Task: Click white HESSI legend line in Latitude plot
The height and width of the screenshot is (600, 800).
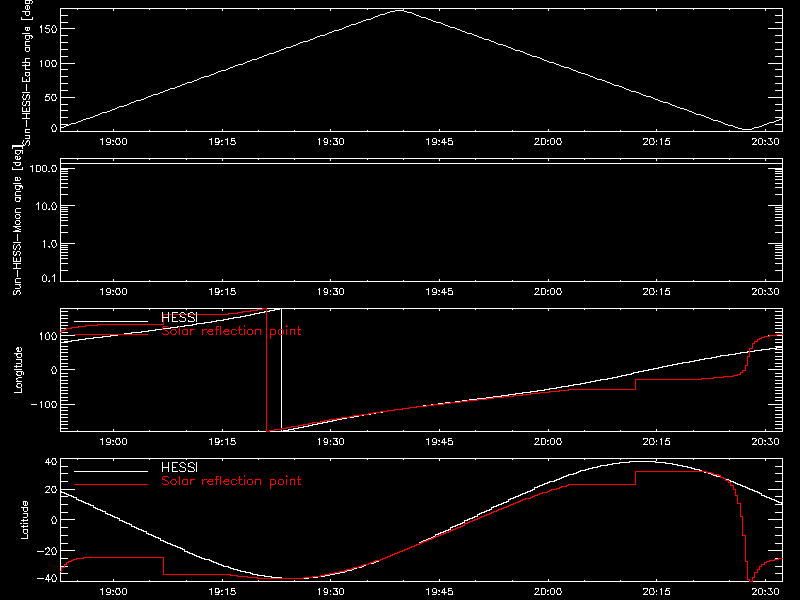Action: click(x=111, y=471)
